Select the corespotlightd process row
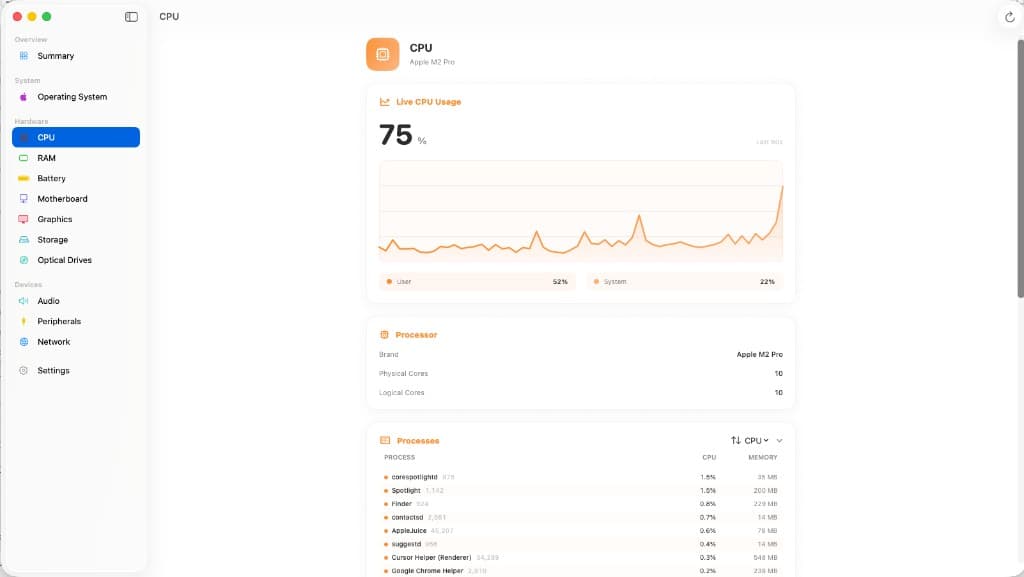1024x577 pixels. [x=581, y=477]
